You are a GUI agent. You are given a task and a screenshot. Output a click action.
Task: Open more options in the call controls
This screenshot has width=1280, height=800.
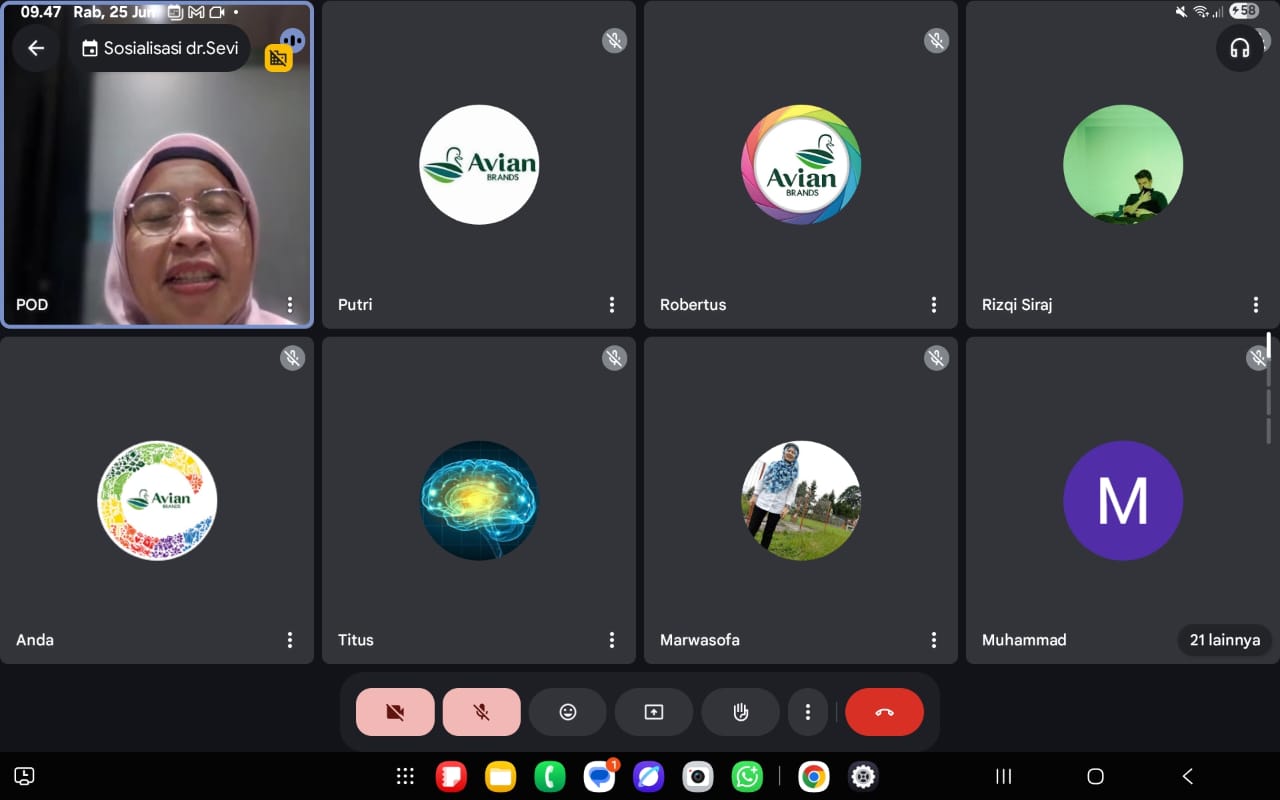[807, 712]
